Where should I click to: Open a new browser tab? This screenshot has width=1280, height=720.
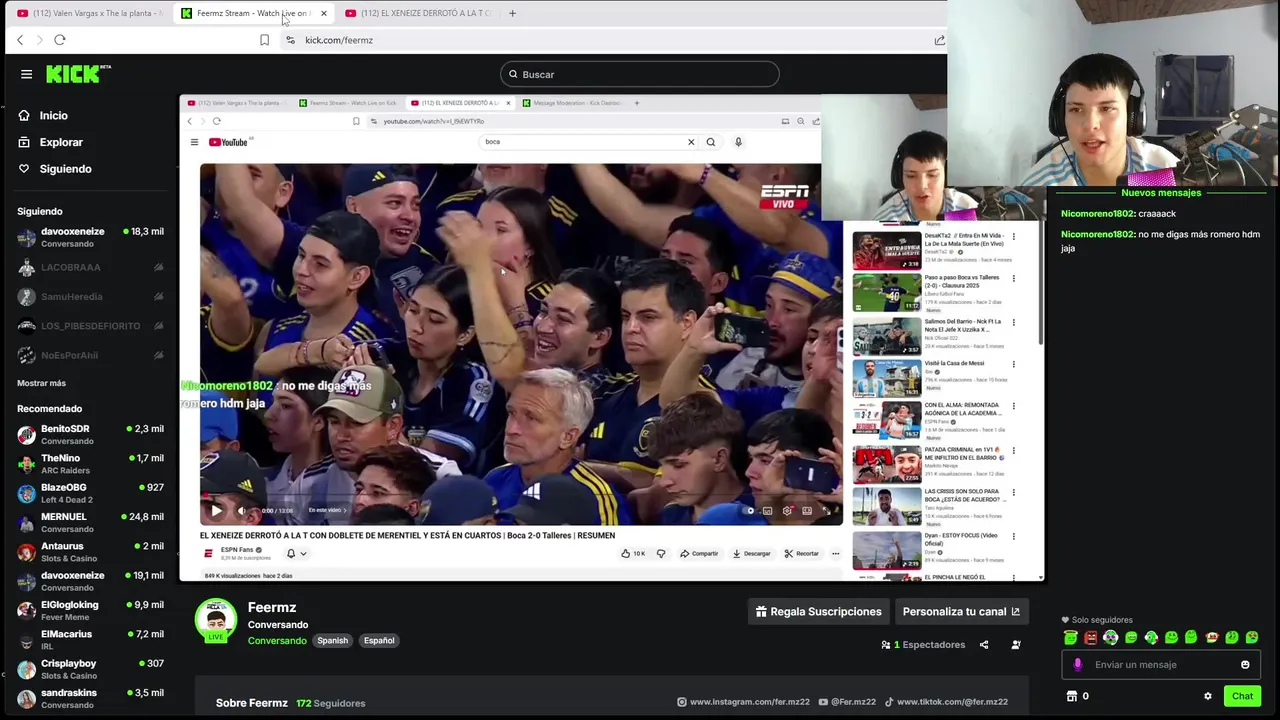pos(512,13)
